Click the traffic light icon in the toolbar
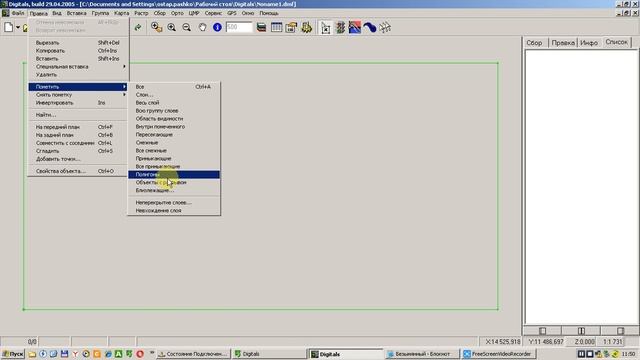Image resolution: width=640 pixels, height=360 pixels. [340, 27]
